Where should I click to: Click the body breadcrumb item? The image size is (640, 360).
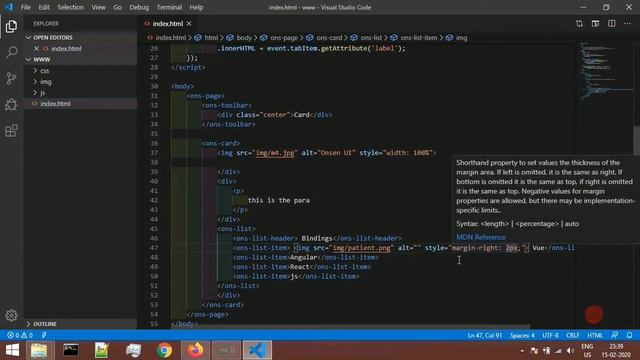click(x=244, y=38)
